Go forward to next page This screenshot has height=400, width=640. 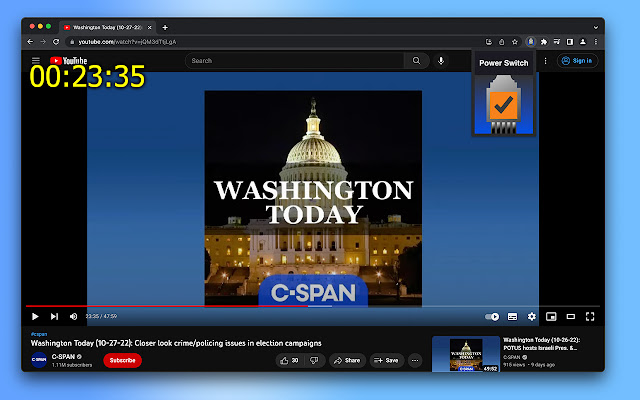coord(43,42)
